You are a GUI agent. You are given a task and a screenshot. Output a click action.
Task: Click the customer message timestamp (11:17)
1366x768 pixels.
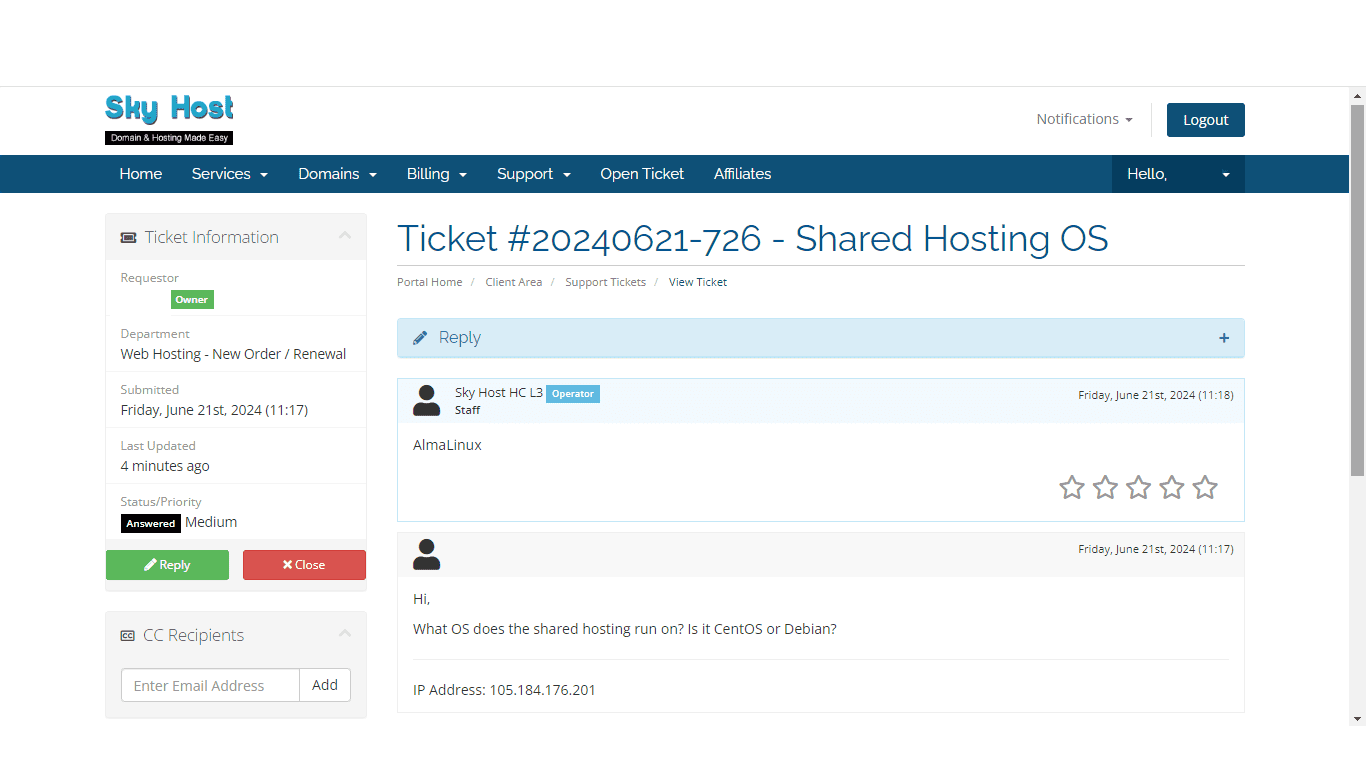(1156, 549)
